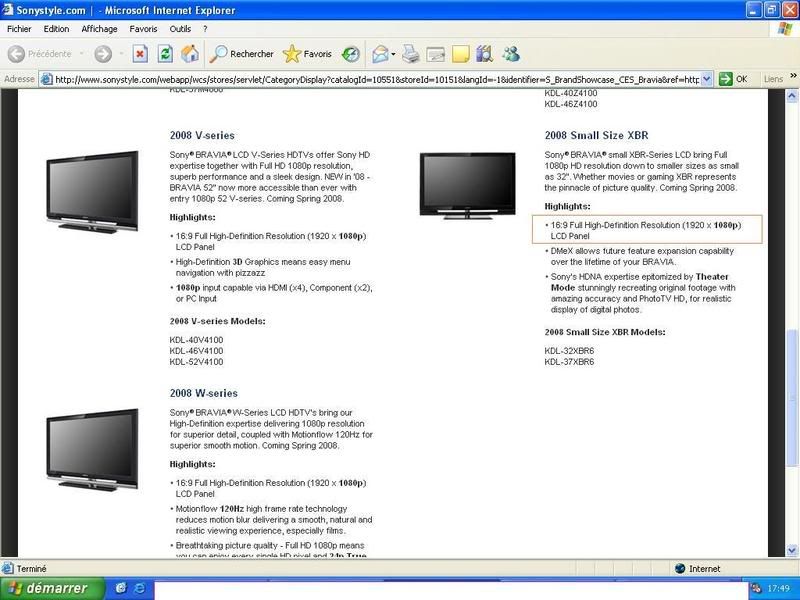Refresh the page with green arrows icon
Viewport: 800px width, 600px height.
coord(165,54)
